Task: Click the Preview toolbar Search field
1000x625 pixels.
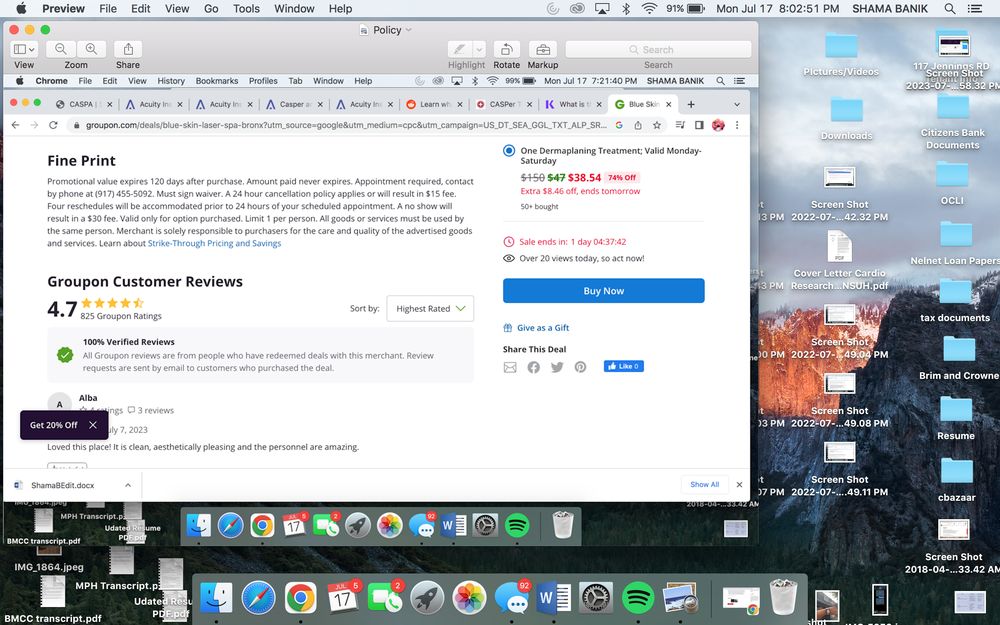Action: pos(658,49)
